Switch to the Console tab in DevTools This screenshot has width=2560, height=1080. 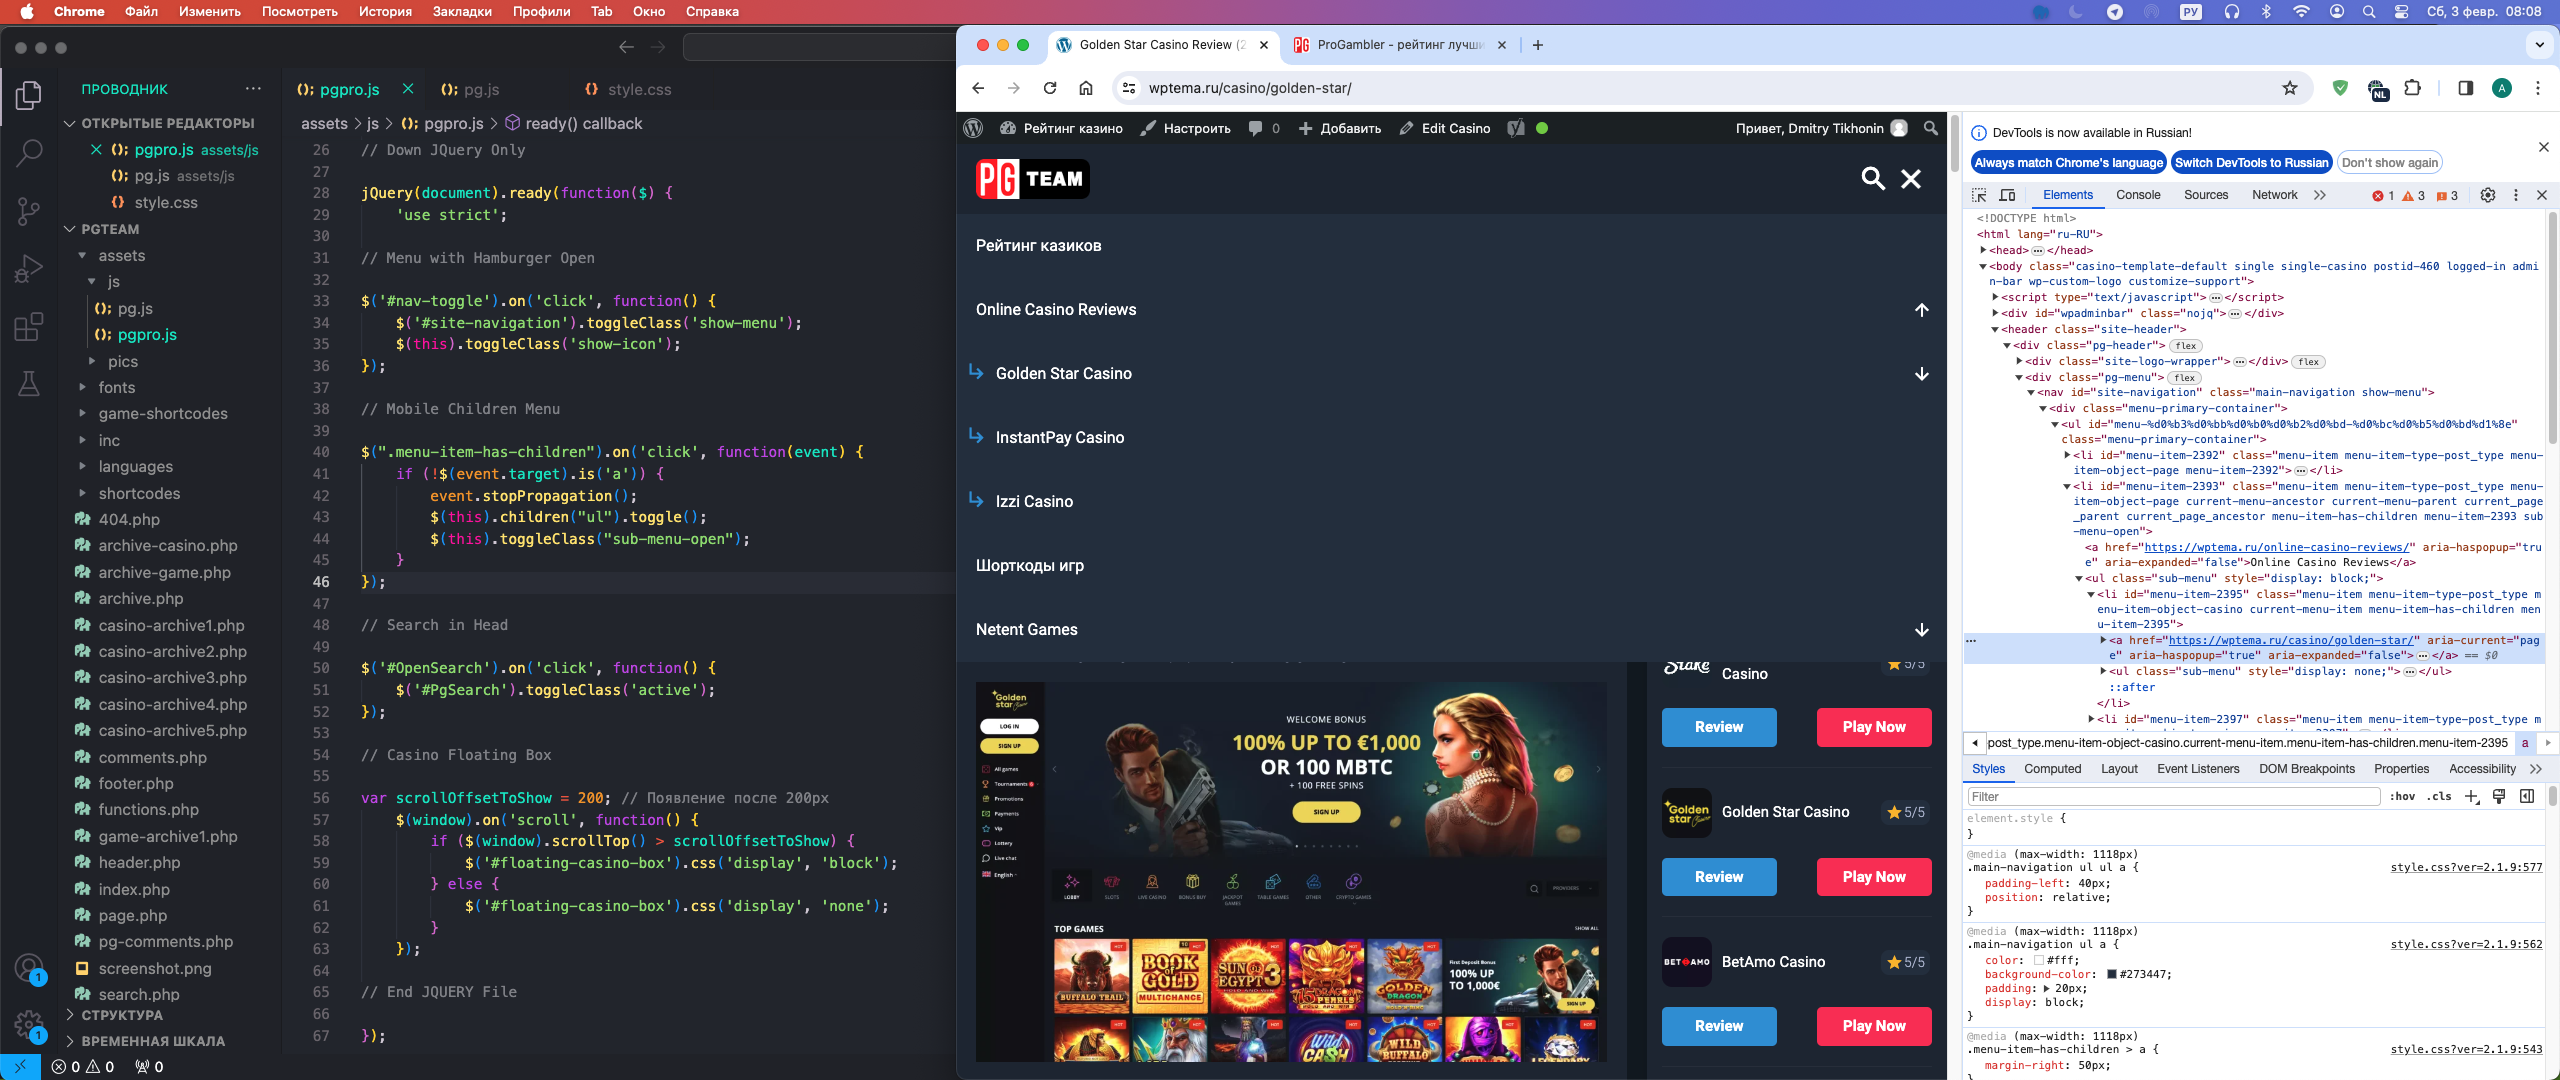click(2137, 195)
